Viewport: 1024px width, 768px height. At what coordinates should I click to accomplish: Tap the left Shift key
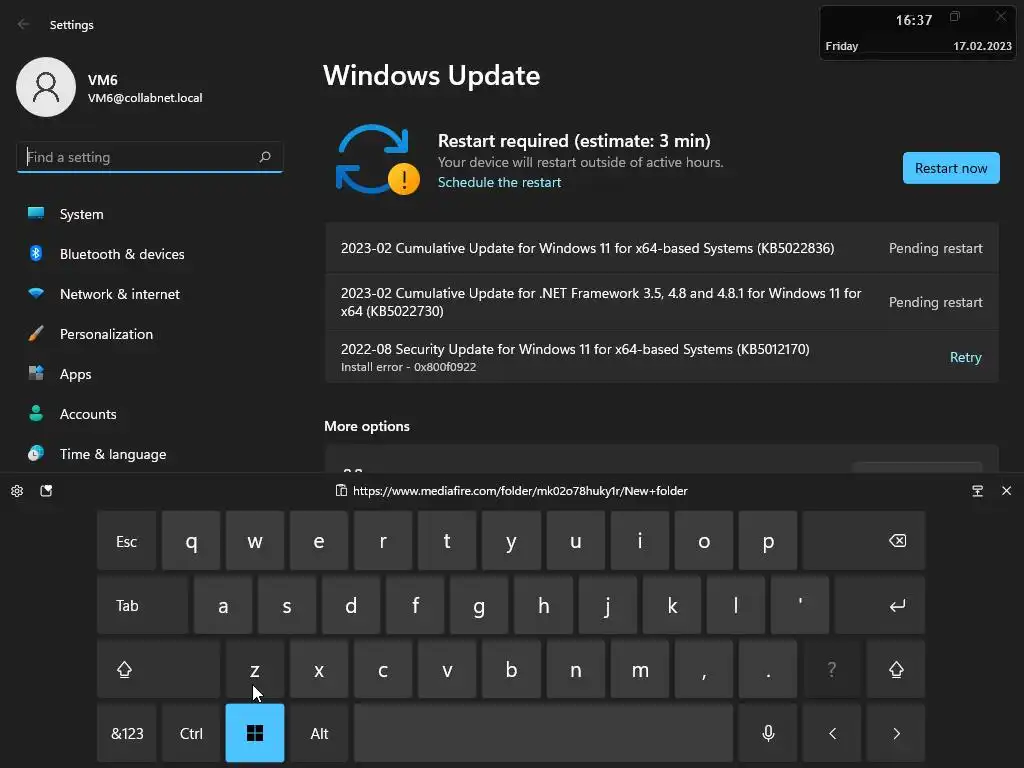(159, 669)
